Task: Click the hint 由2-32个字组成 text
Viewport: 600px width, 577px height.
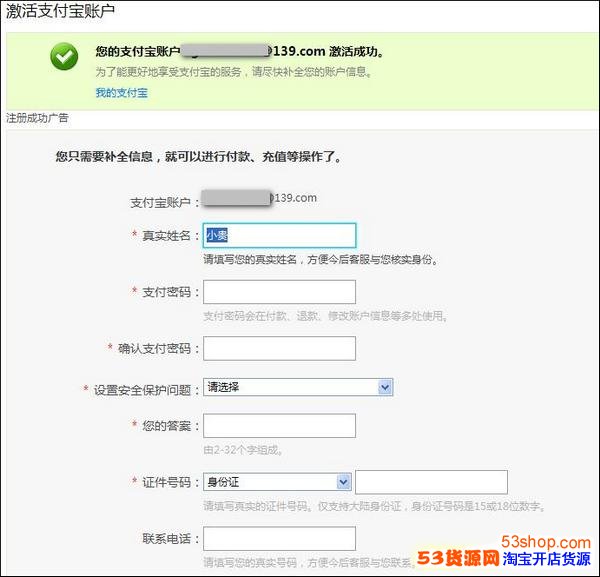Action: coord(243,450)
